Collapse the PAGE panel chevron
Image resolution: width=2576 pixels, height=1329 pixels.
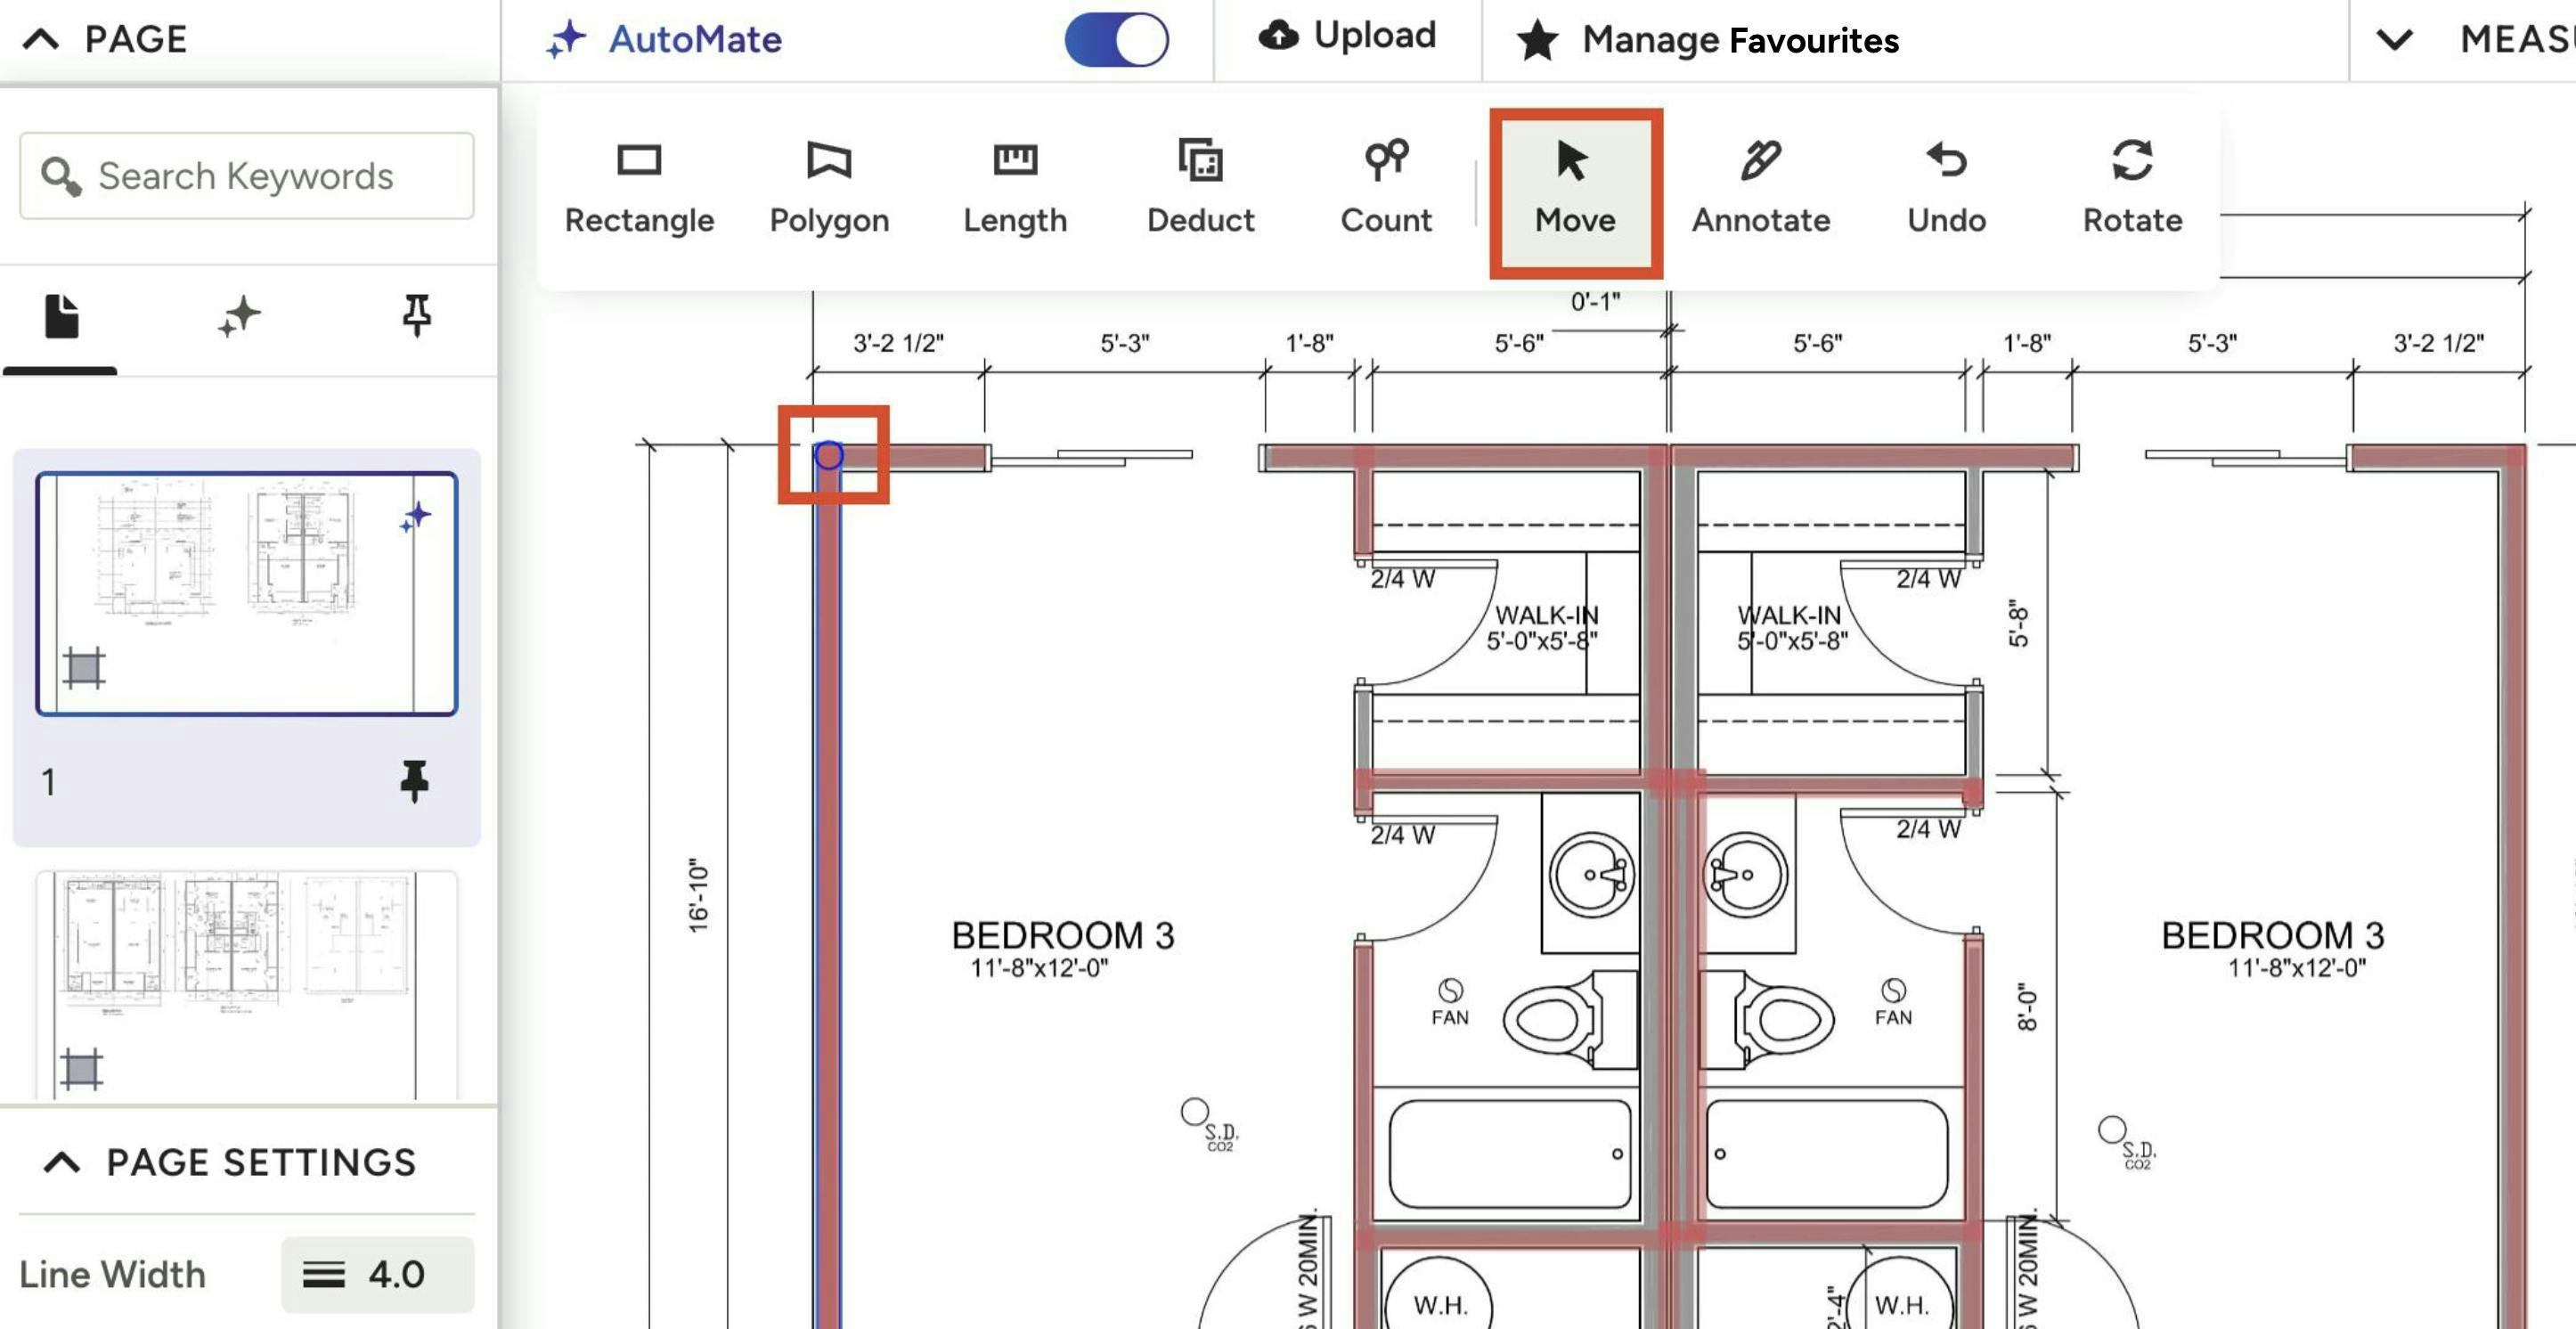41,40
